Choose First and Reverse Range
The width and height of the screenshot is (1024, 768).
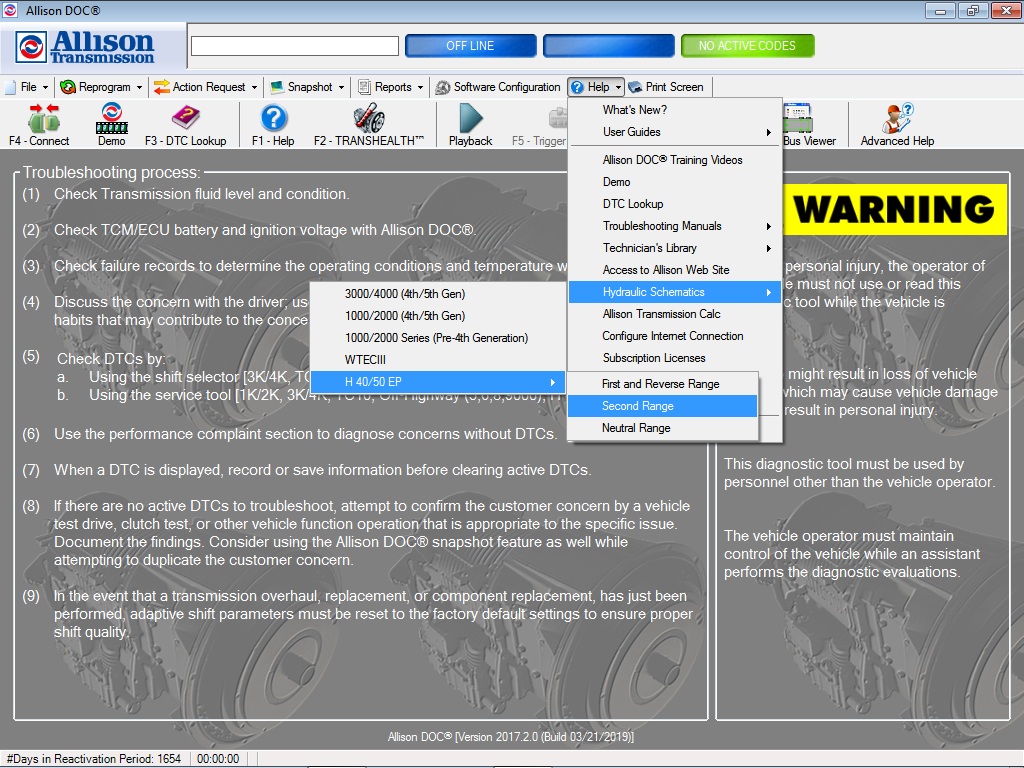(663, 384)
